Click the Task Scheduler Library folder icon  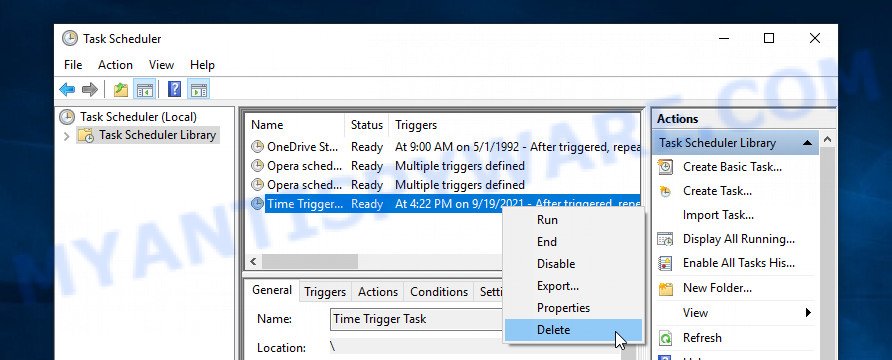point(86,135)
